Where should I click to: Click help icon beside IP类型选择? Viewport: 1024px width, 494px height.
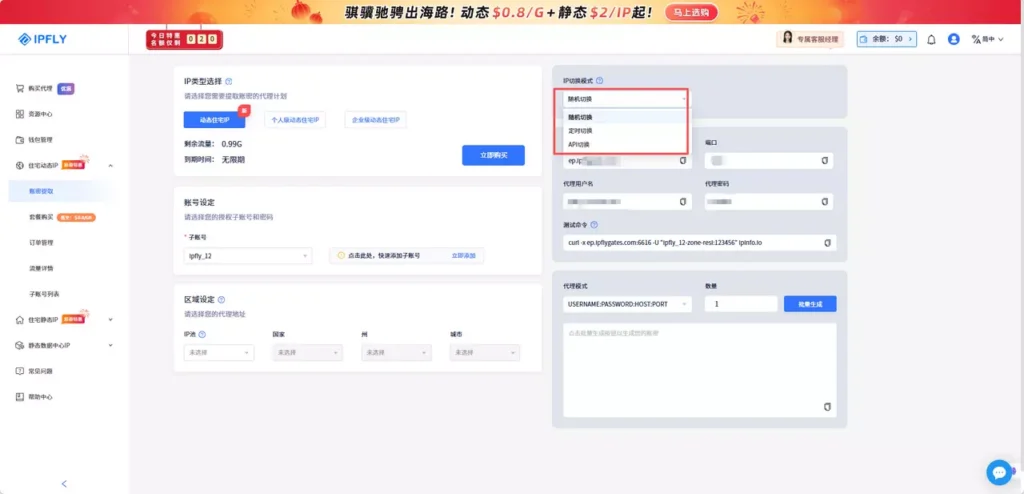point(229,82)
